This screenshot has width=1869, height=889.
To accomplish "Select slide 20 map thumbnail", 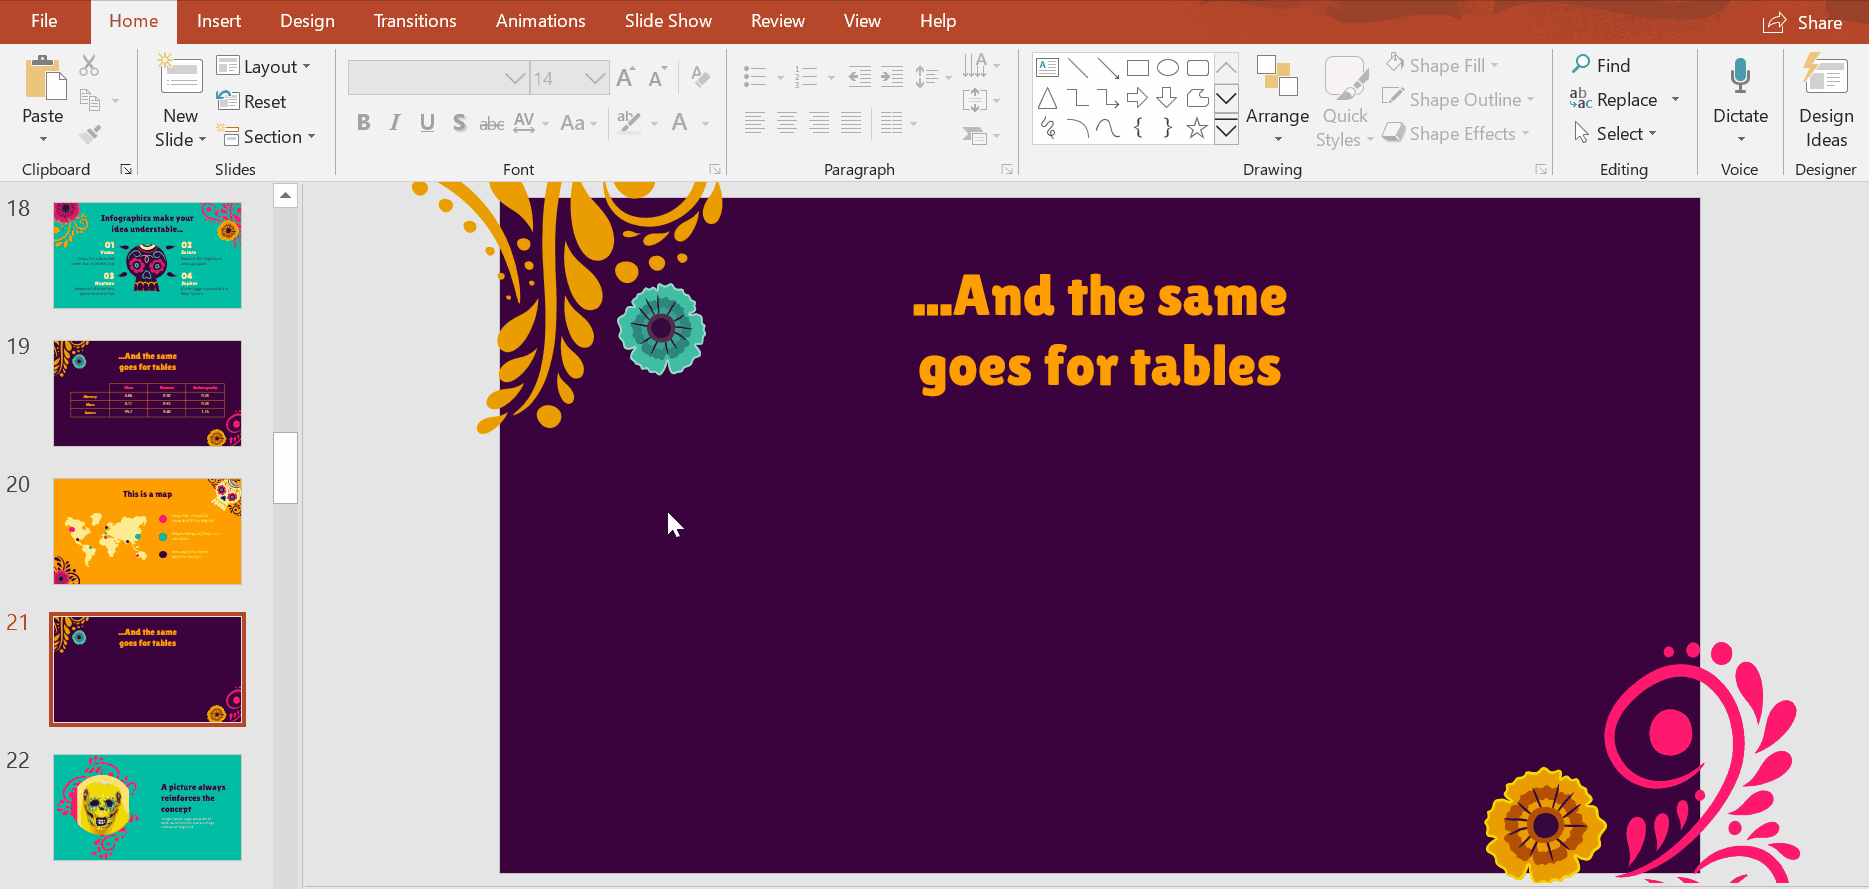I will [x=147, y=531].
